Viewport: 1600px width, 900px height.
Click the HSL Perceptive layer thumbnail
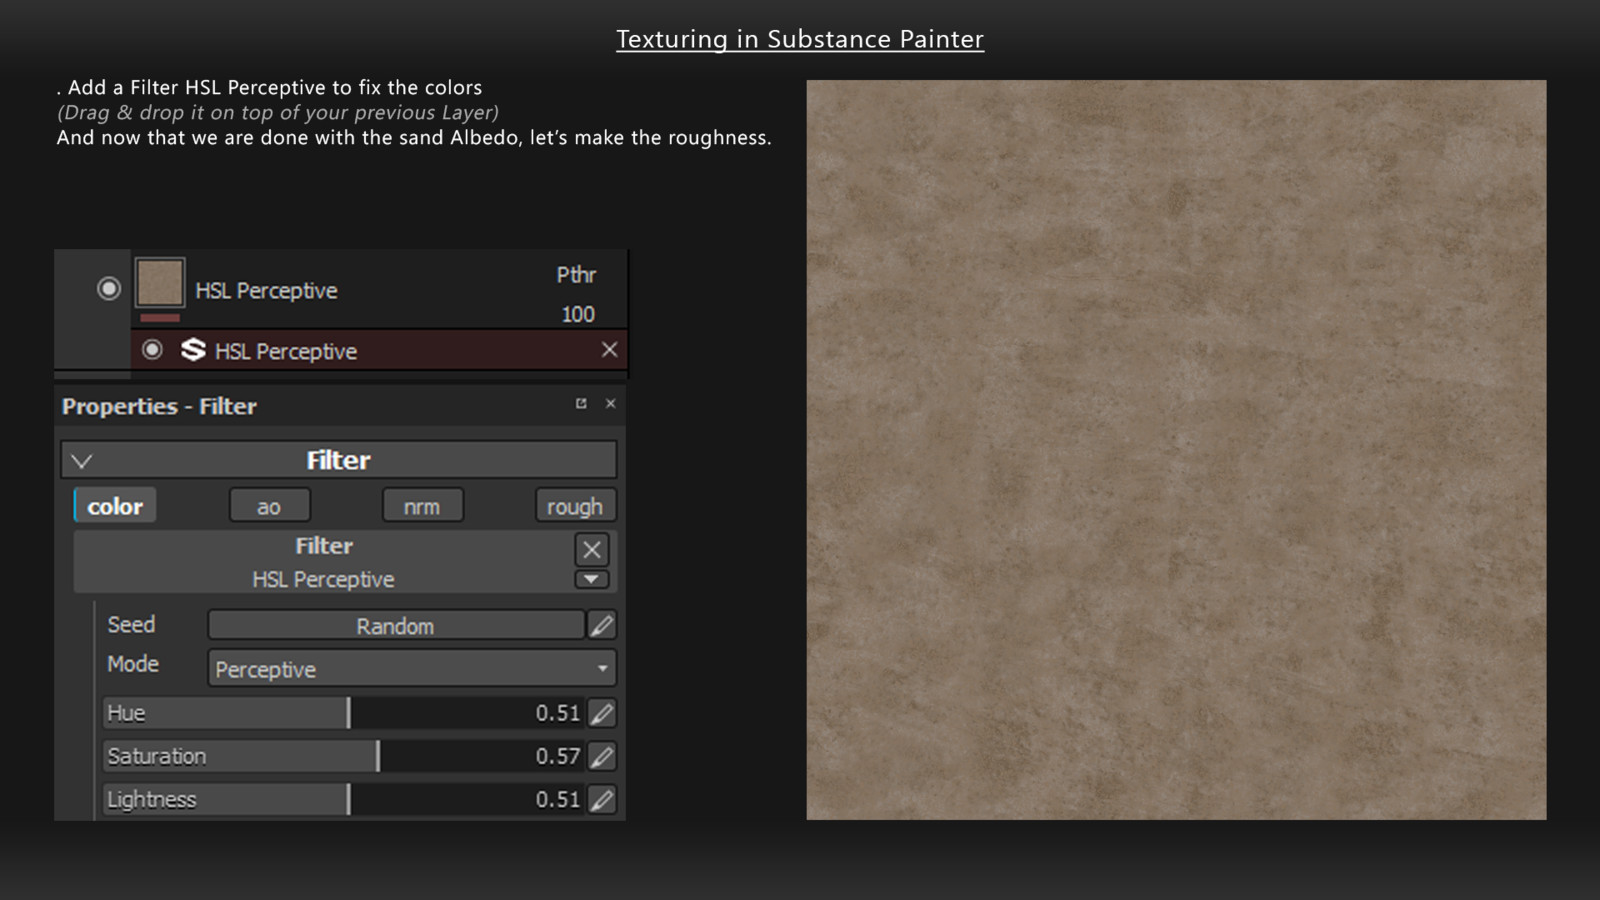pos(160,282)
